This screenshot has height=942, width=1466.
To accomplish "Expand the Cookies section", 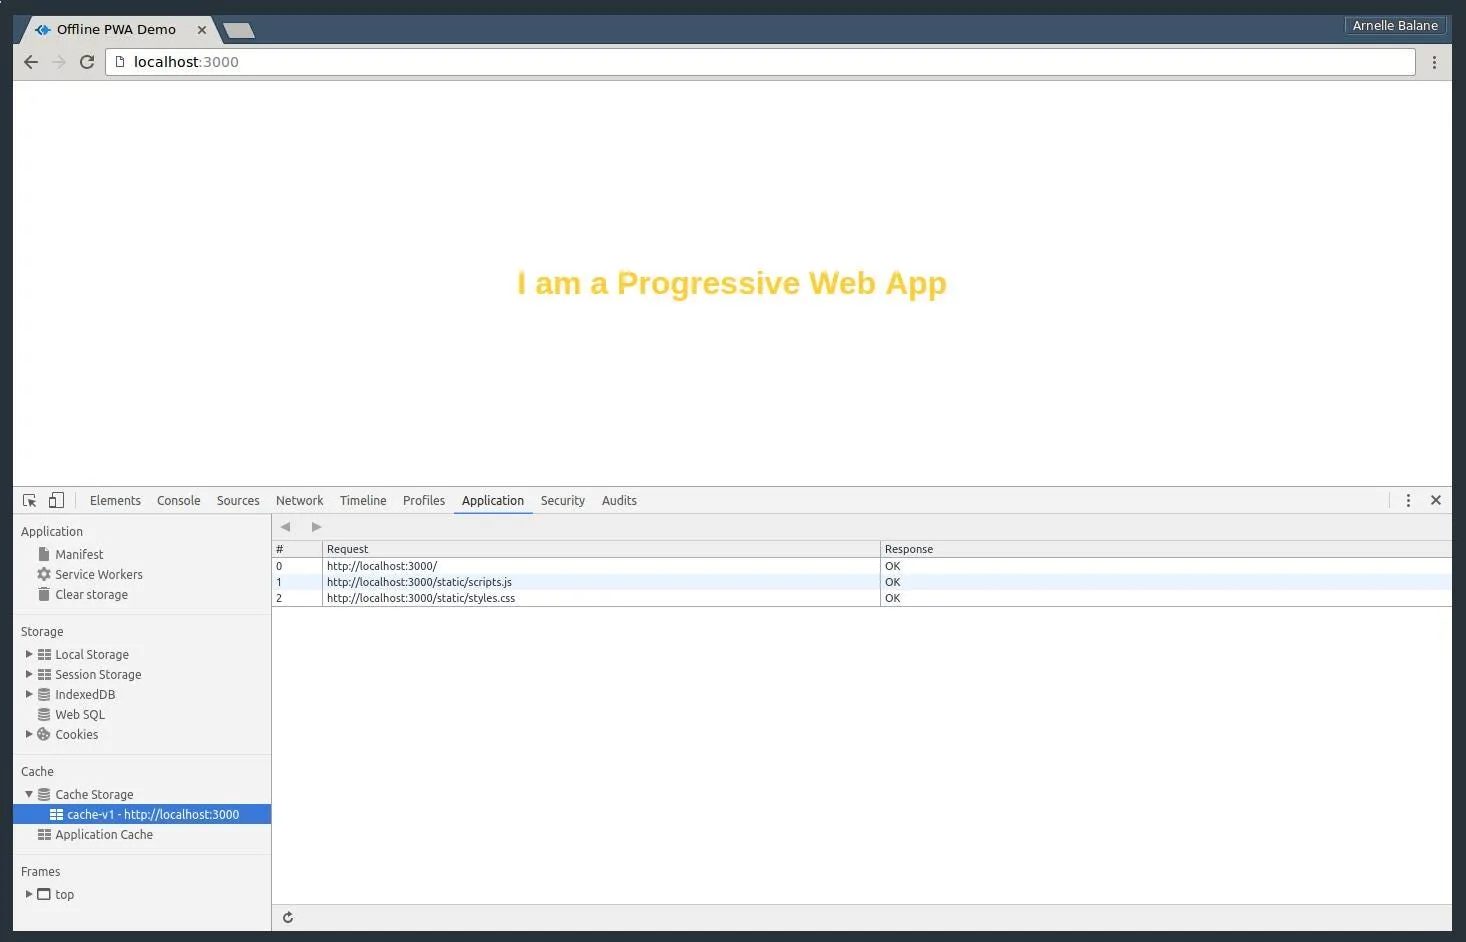I will 28,734.
